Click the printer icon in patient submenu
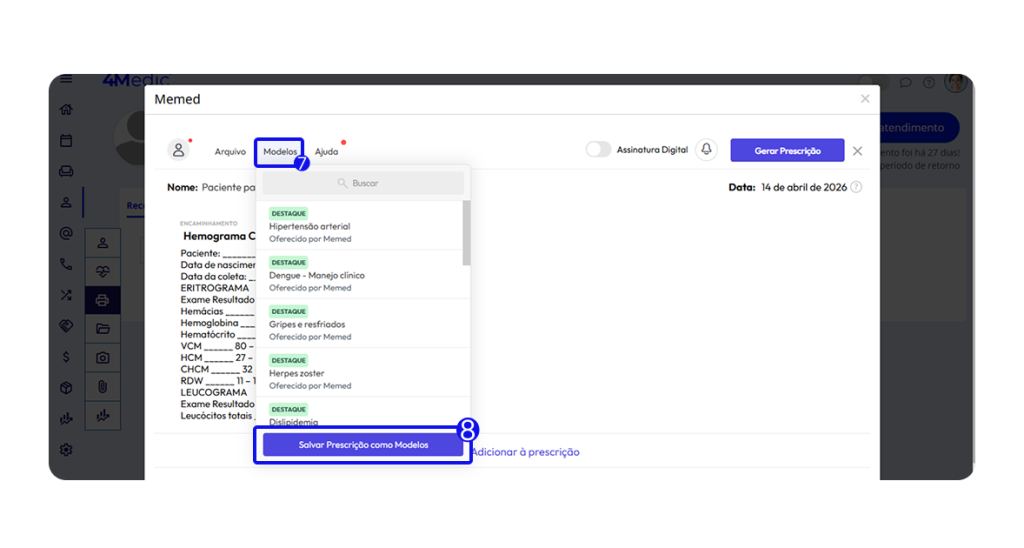Image resolution: width=1024 pixels, height=548 pixels. point(102,299)
